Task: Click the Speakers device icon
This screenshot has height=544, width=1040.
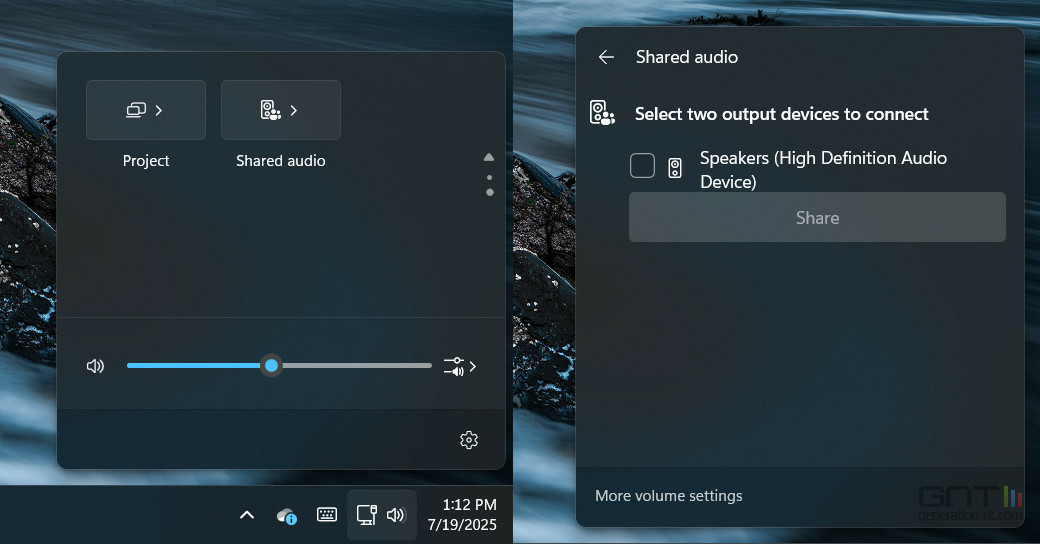Action: point(675,169)
